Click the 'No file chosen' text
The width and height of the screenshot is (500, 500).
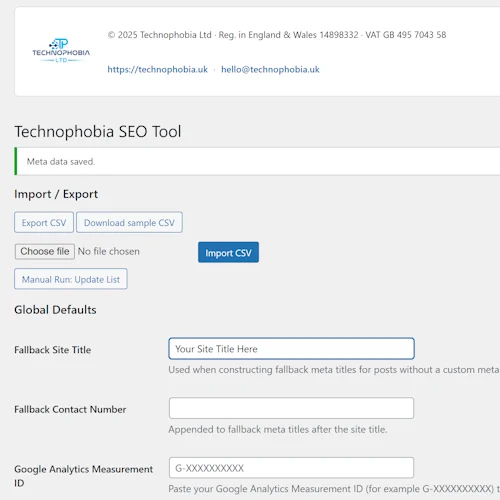[x=109, y=251]
